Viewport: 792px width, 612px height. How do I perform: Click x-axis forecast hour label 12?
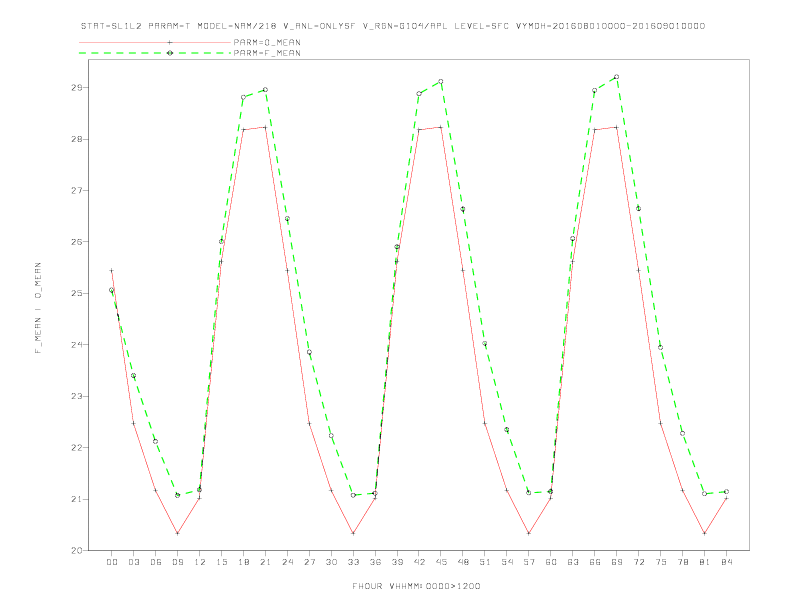(x=200, y=562)
